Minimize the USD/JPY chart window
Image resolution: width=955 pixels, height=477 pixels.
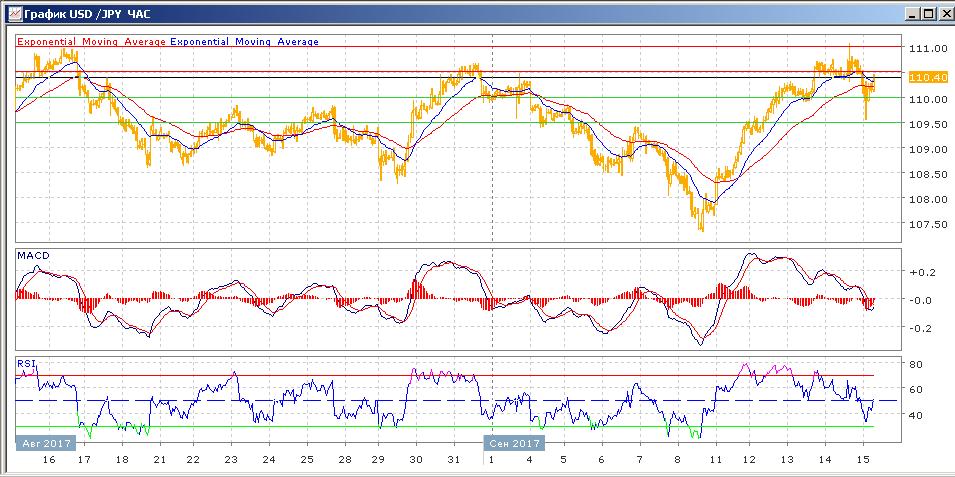(911, 14)
